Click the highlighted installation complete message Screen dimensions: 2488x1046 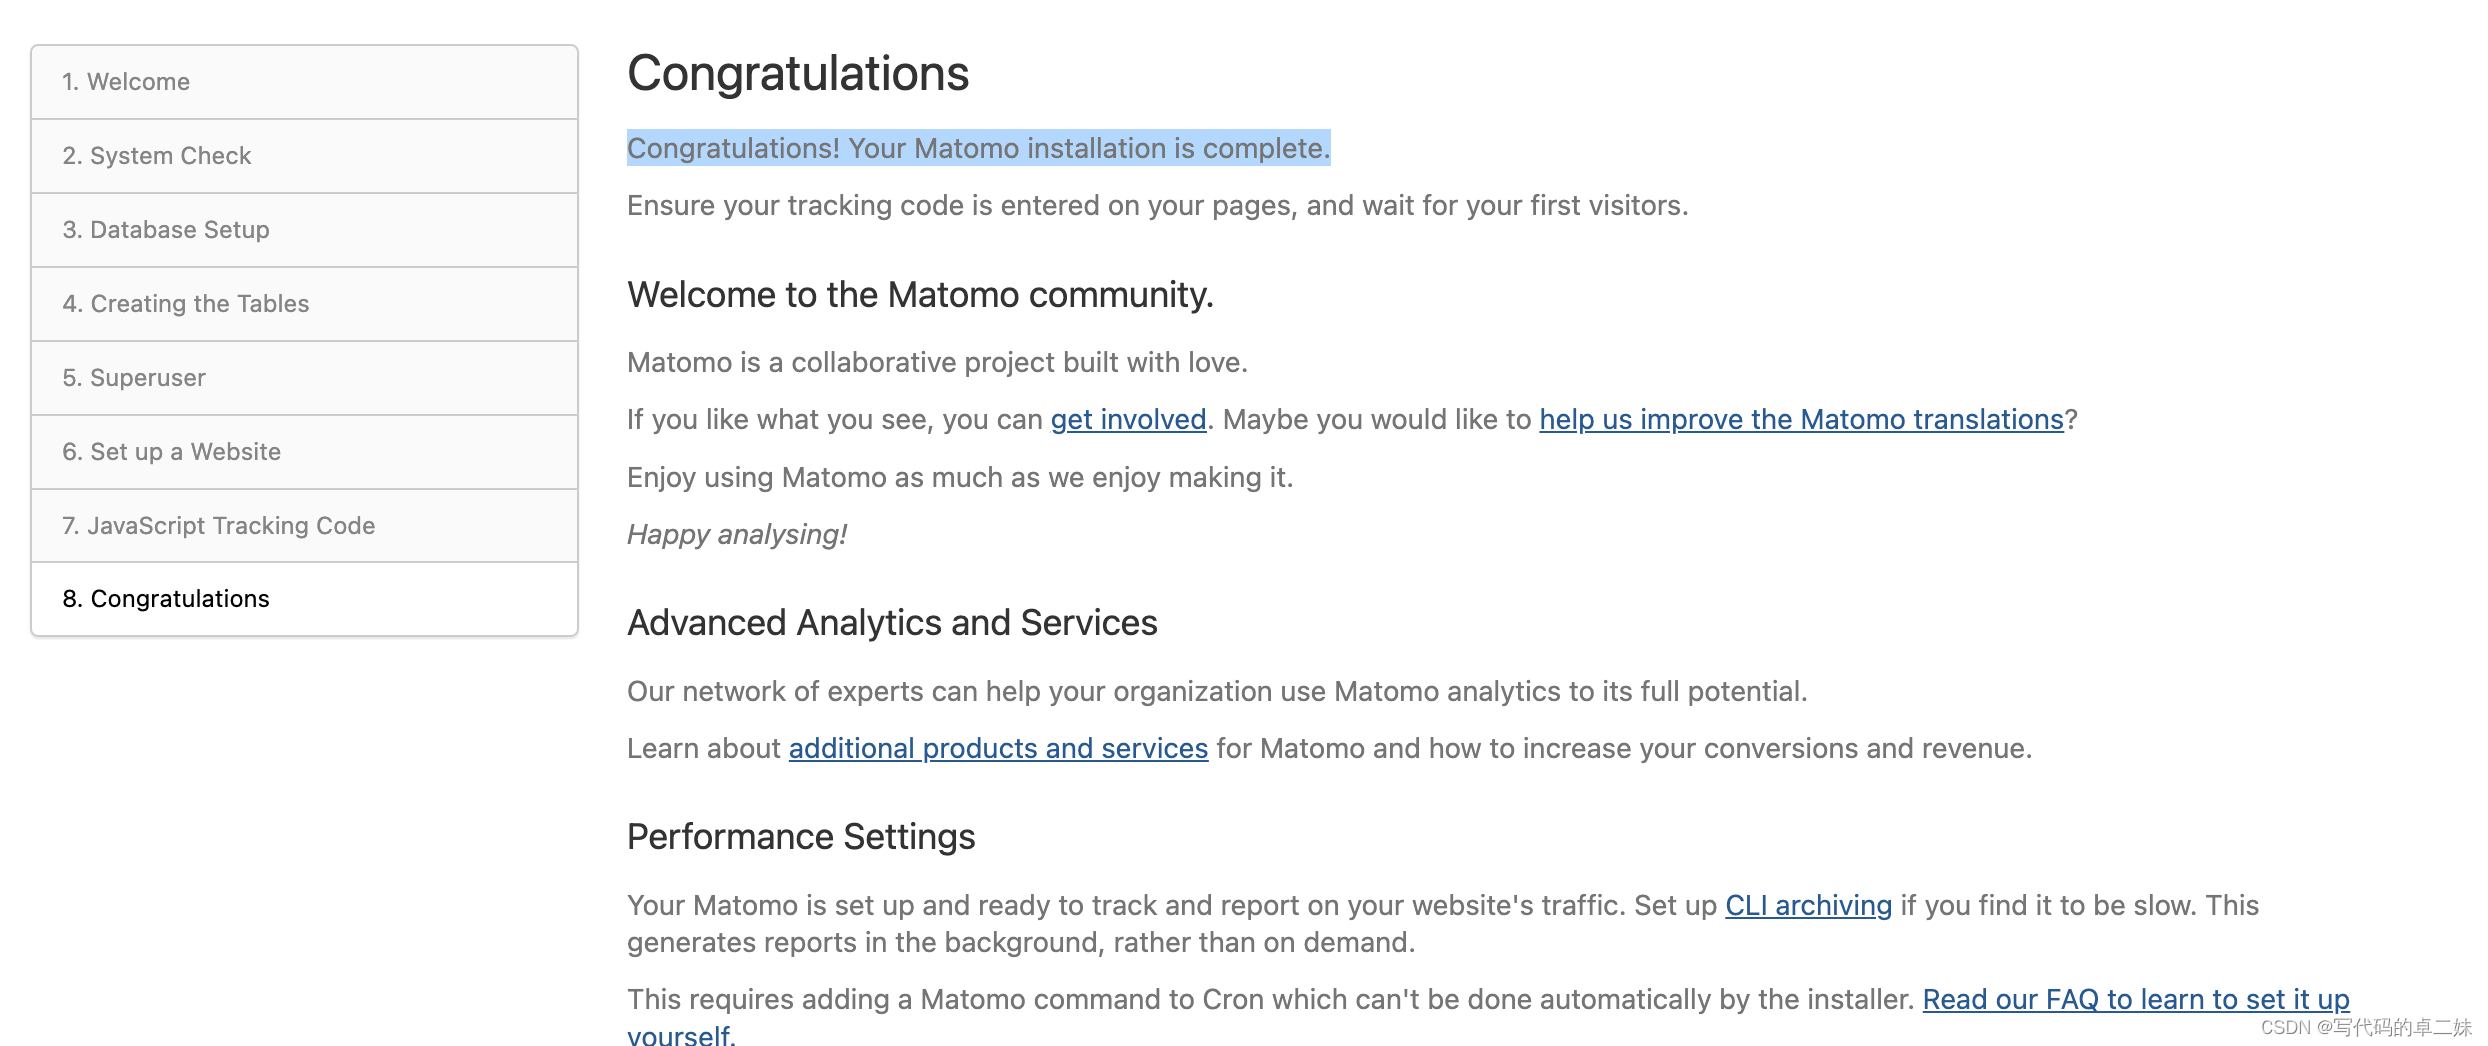click(978, 149)
